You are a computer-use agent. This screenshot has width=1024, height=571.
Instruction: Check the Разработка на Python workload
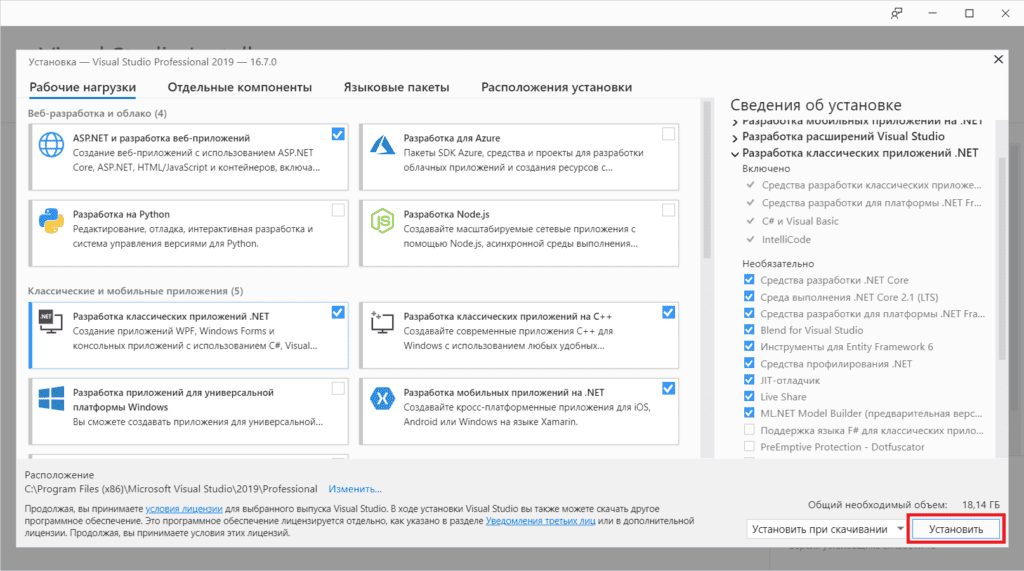pyautogui.click(x=338, y=210)
